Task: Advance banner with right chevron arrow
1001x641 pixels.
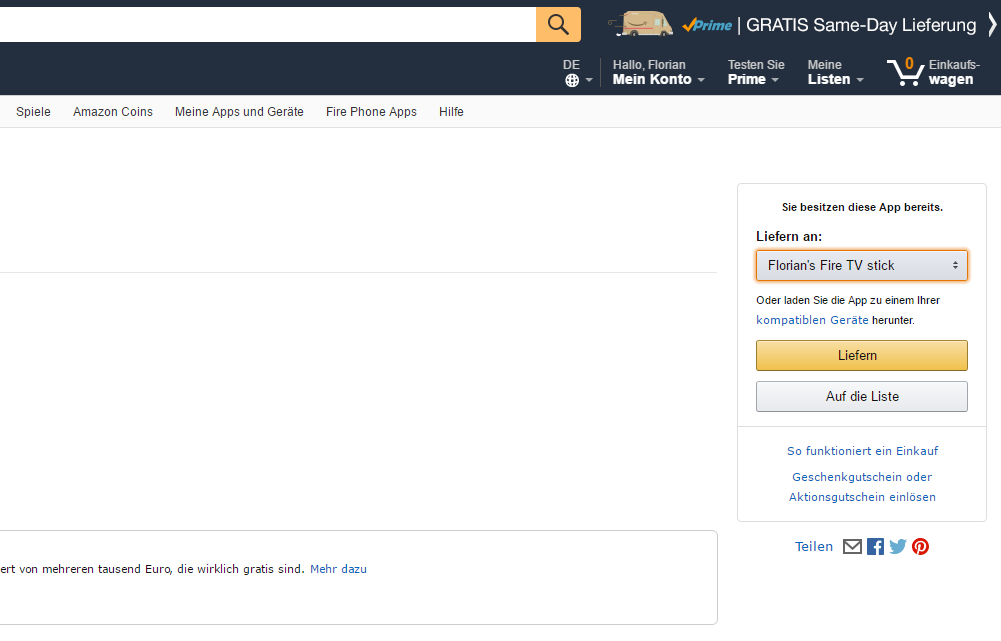Action: point(991,25)
